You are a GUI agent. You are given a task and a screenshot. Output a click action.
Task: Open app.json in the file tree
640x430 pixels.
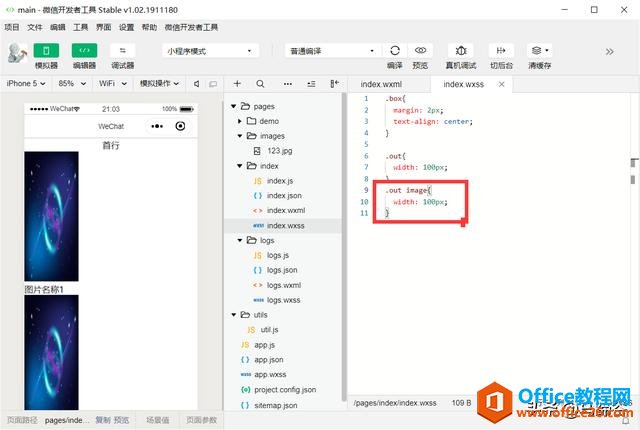pyautogui.click(x=268, y=359)
